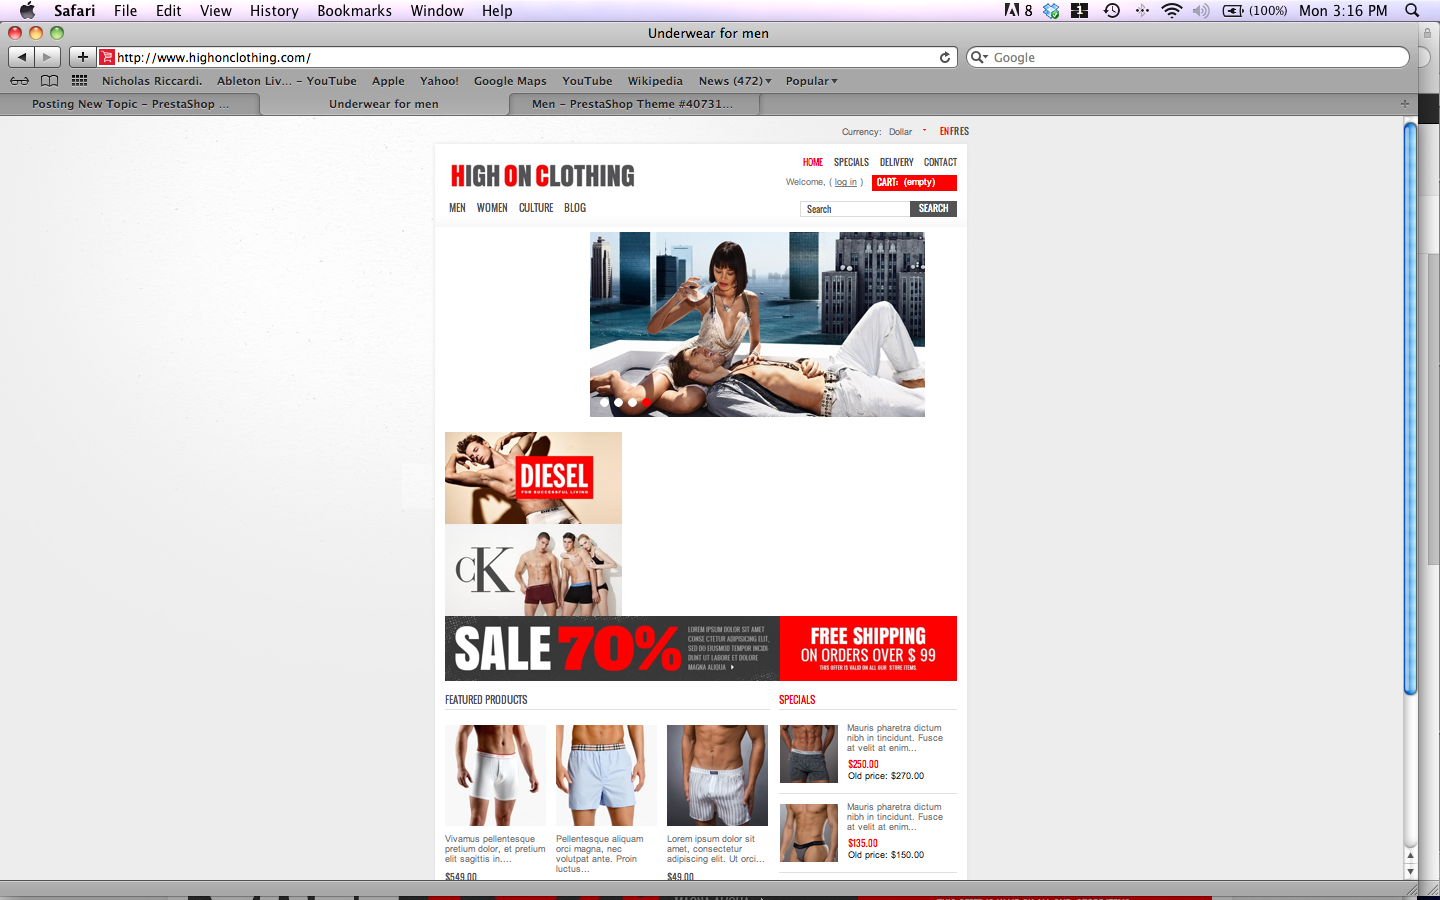
Task: Reload the page with the refresh icon
Action: (945, 57)
